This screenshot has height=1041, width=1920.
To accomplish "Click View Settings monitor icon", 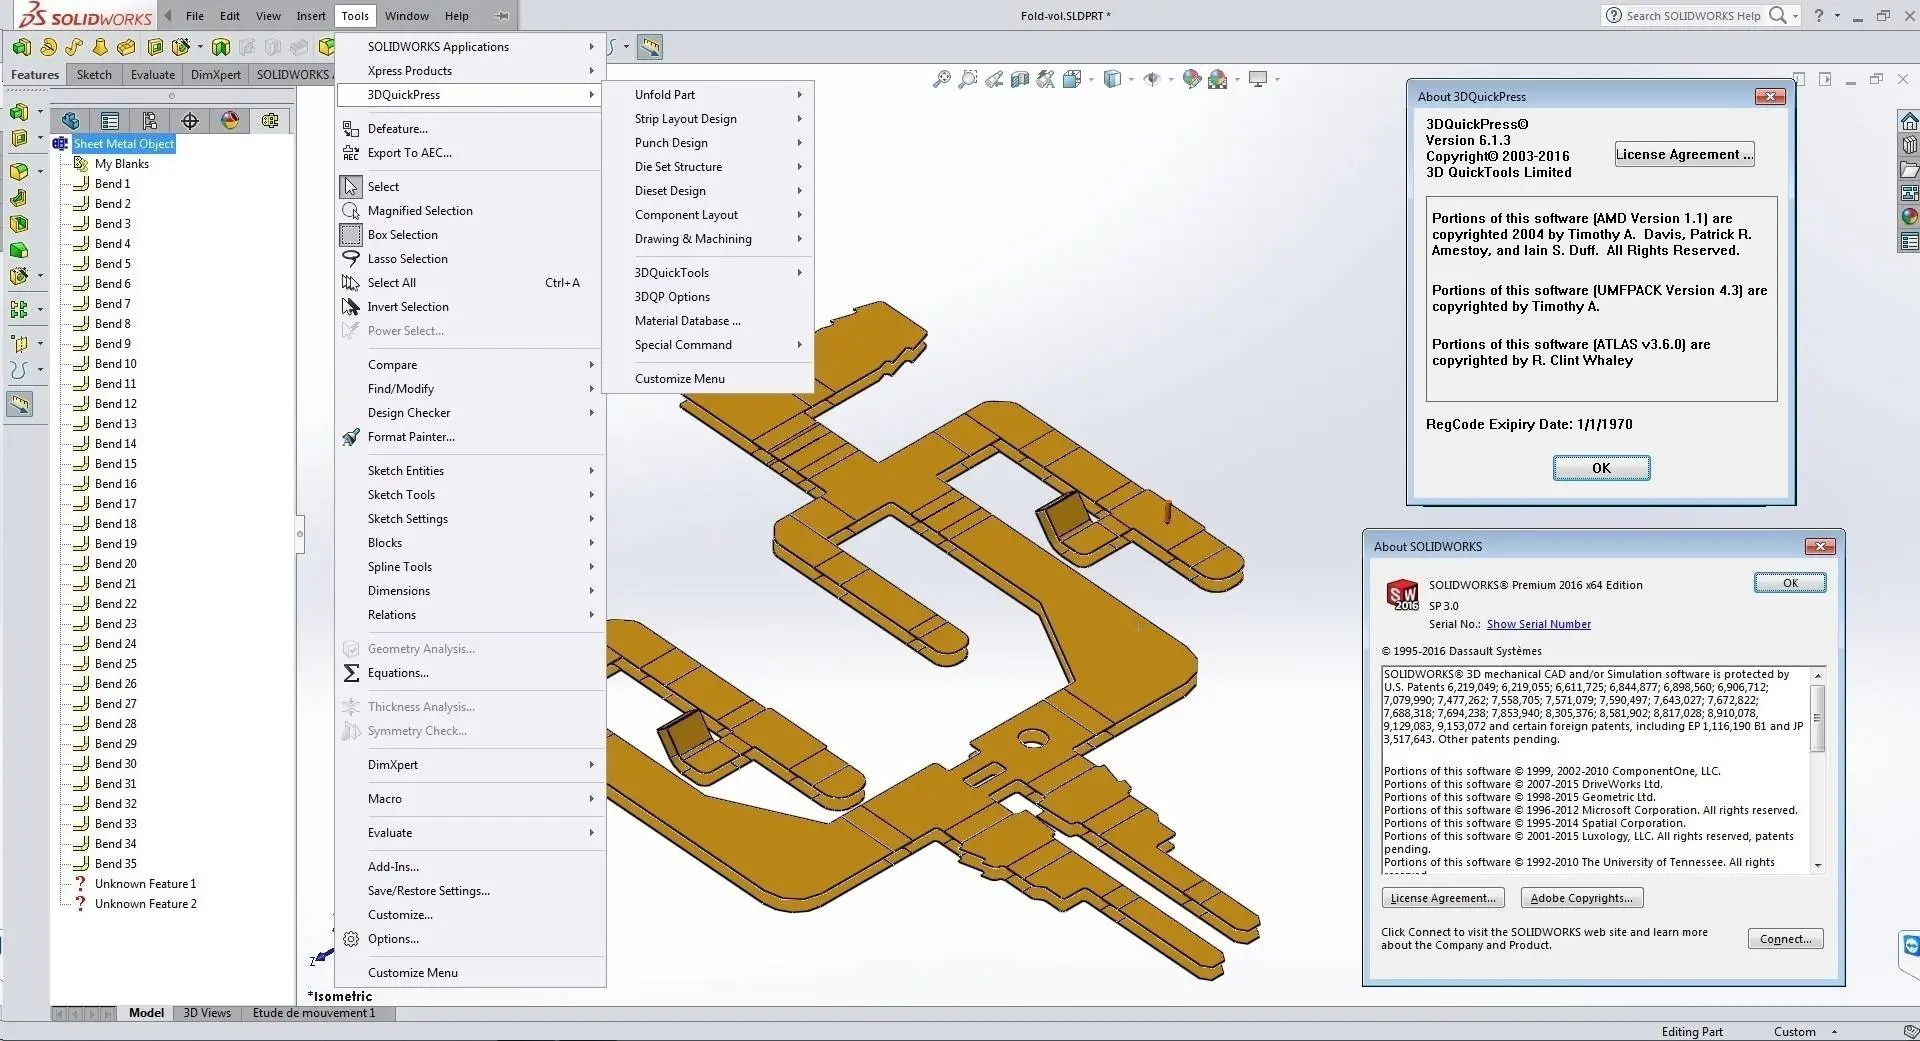I will pos(1258,79).
